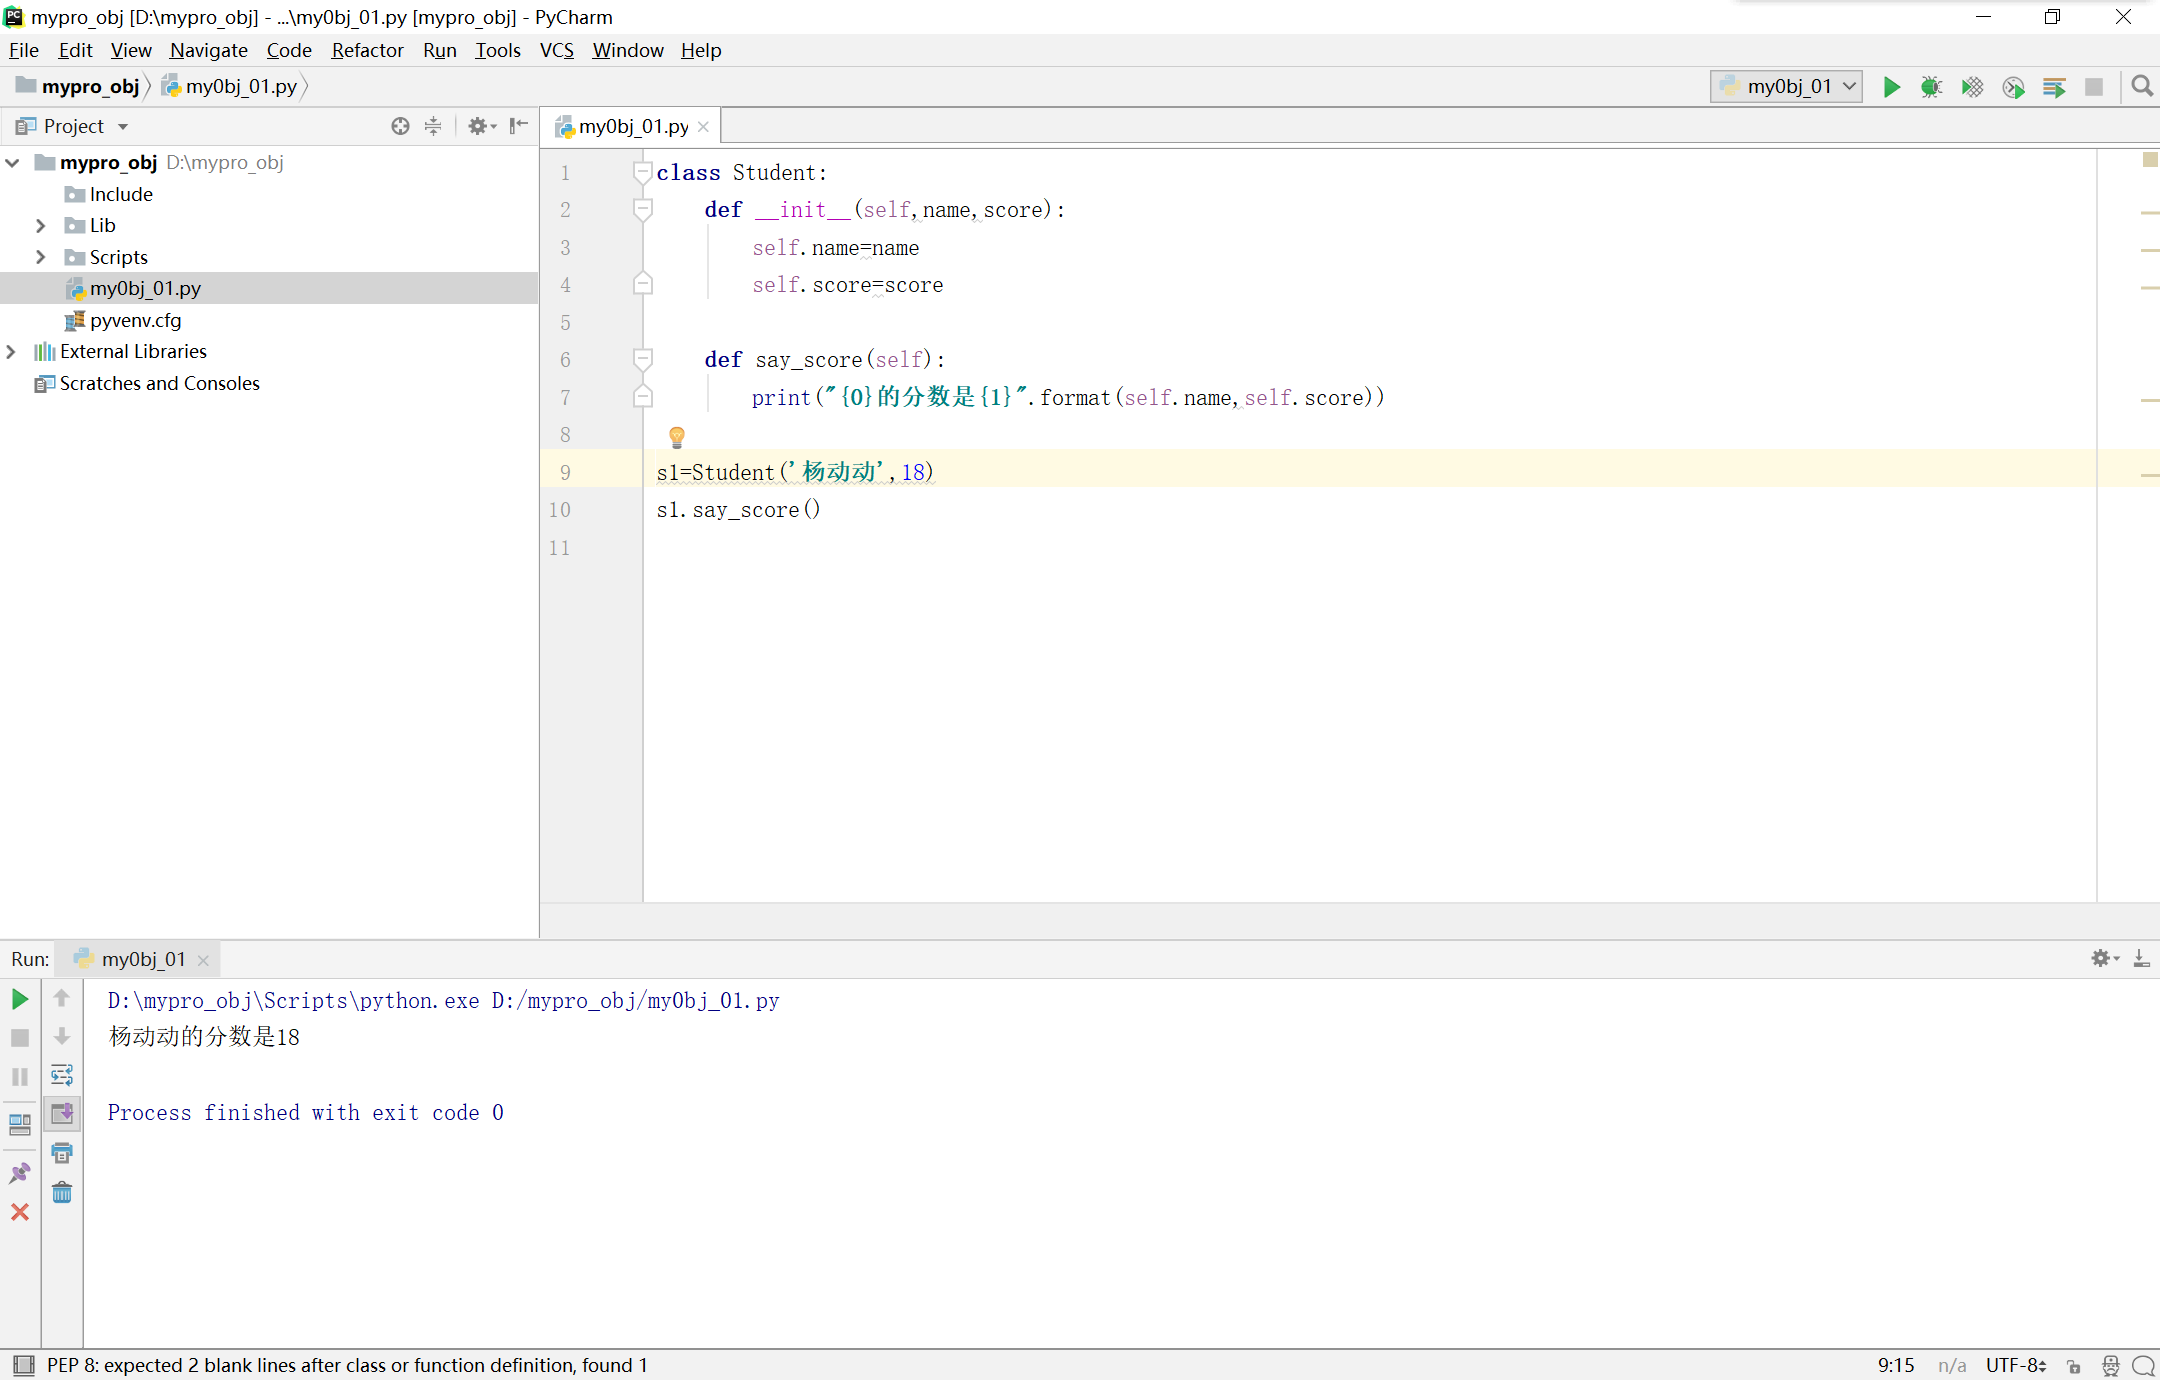Screen dimensions: 2160x1380
Task: Click the up-the-stack-trace arrow in the Run panel
Action: coord(62,998)
